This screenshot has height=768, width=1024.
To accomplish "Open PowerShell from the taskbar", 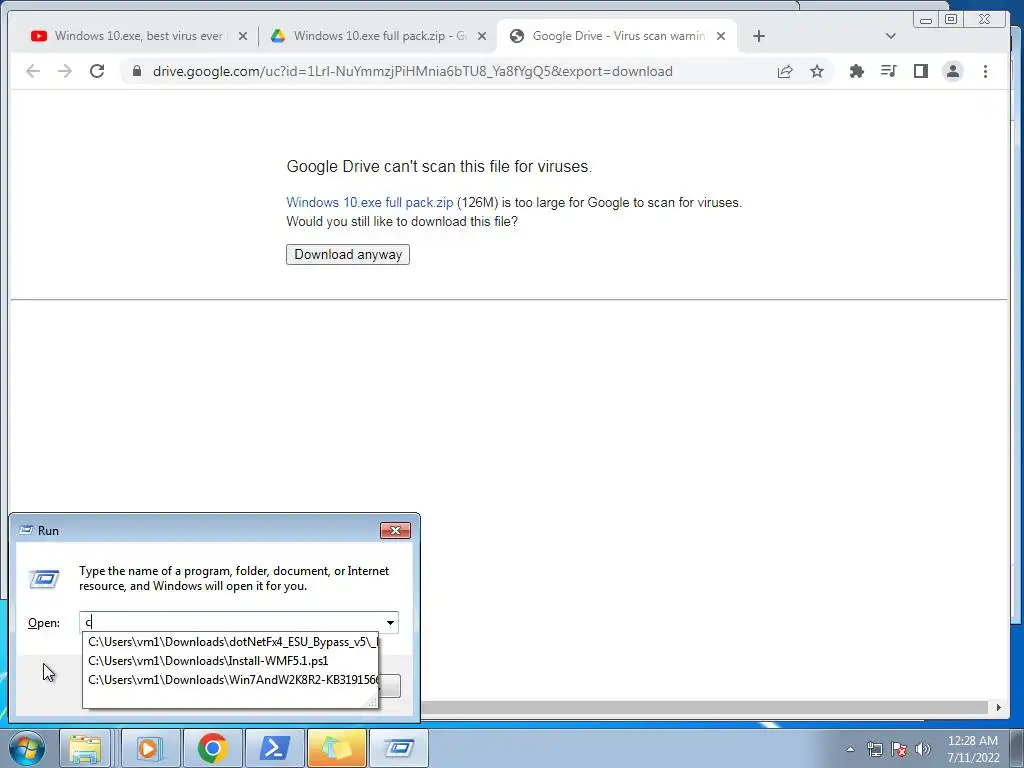I will pos(274,748).
